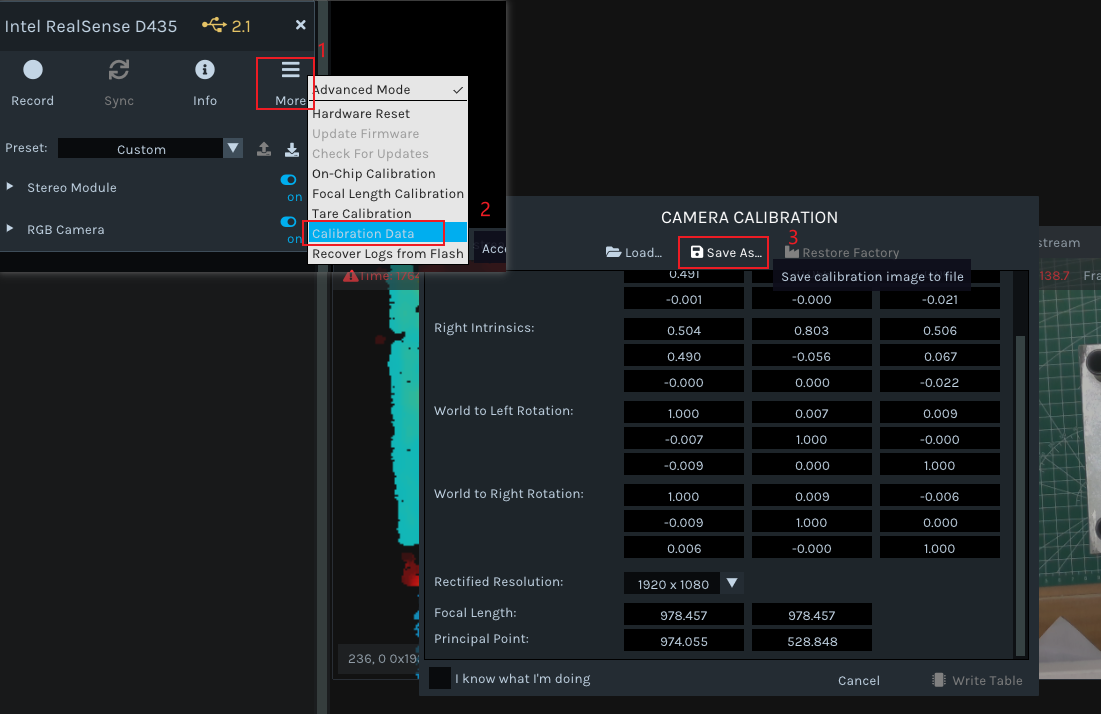The height and width of the screenshot is (714, 1101).
Task: Click the 1920 x 1080 resolution field
Action: click(673, 584)
